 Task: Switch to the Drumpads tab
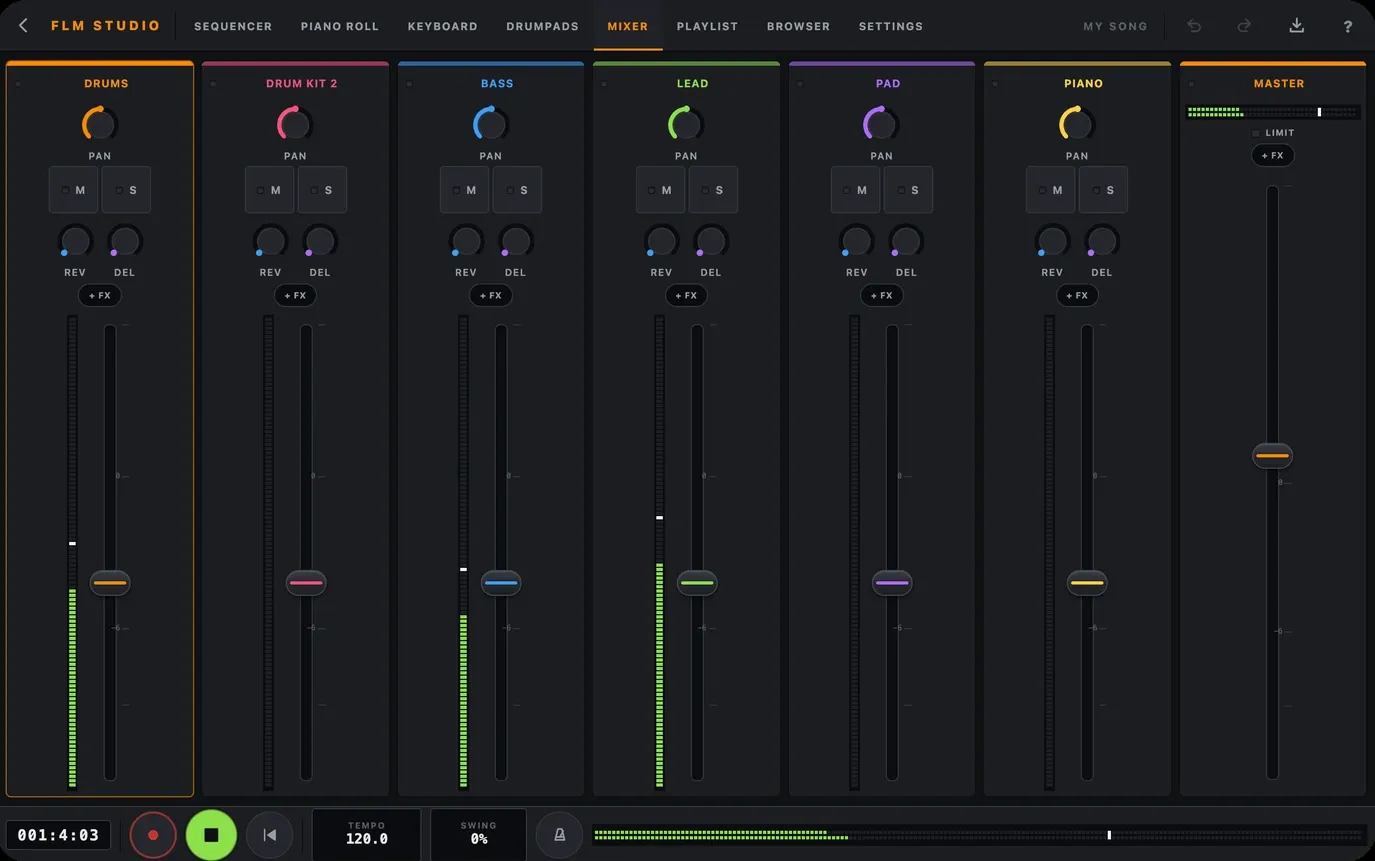point(543,26)
